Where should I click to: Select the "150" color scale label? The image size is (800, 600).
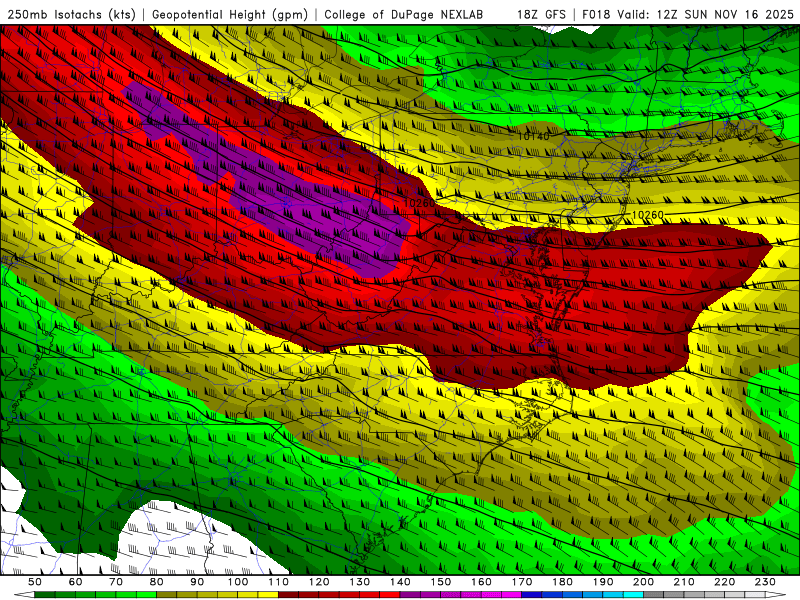pos(441,582)
